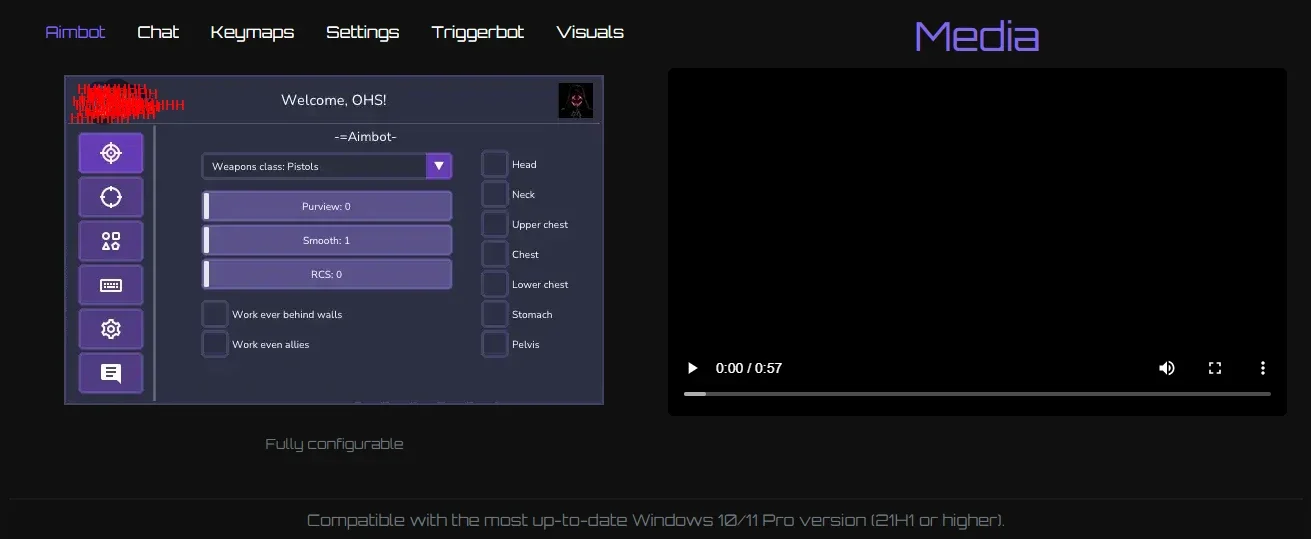
Task: Play the media video
Action: (692, 368)
